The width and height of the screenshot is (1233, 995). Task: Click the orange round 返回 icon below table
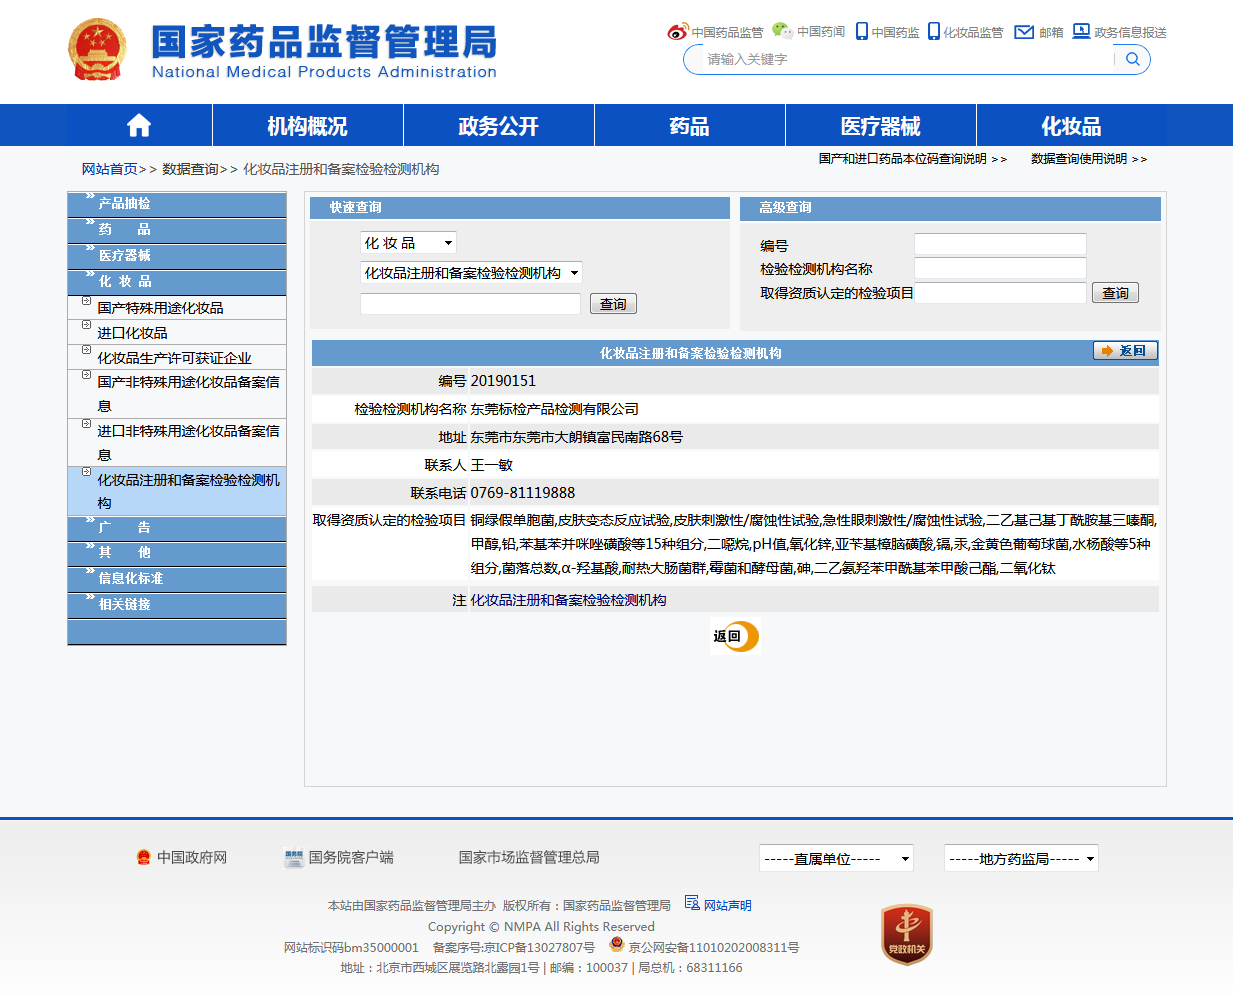coord(736,636)
